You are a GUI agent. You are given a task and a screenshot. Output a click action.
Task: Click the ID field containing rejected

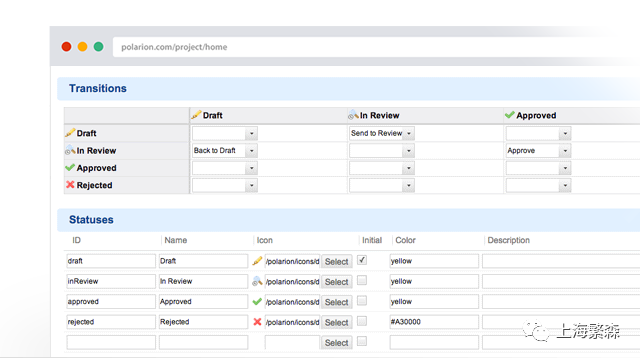pyautogui.click(x=111, y=322)
